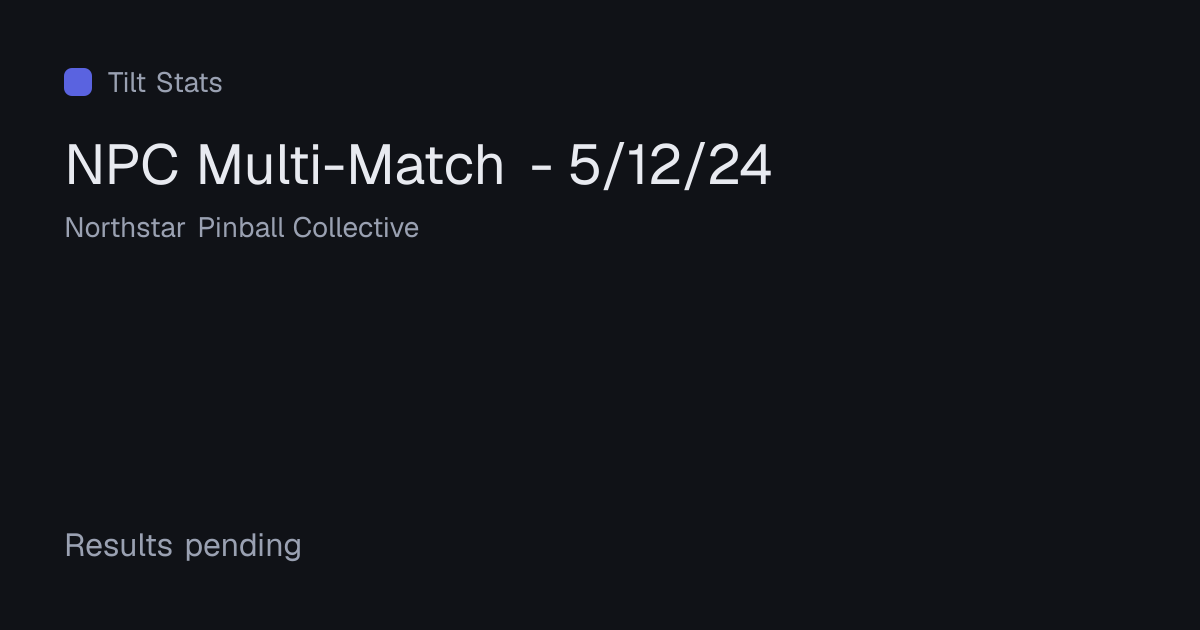
Task: Click the Northstar Pinball Collective subtitle
Action: tap(242, 228)
